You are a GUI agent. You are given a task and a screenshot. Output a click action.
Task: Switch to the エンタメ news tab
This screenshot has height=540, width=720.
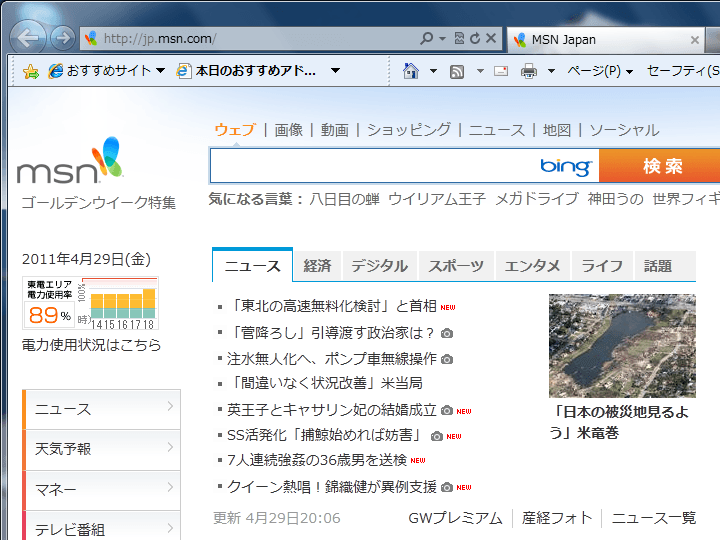click(x=532, y=266)
